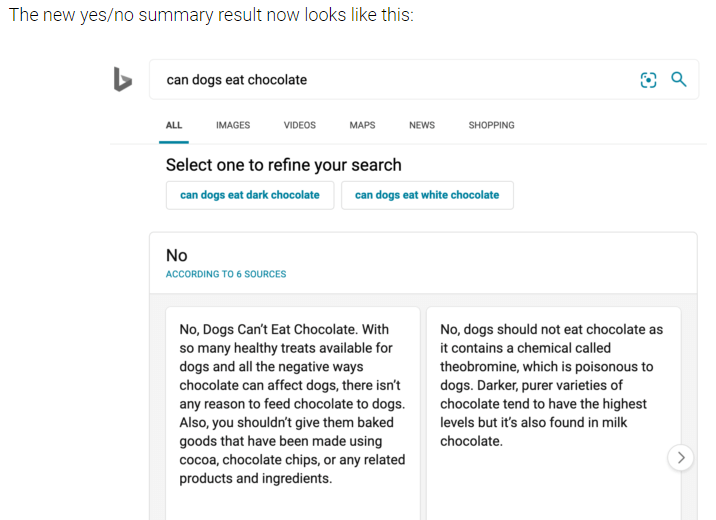Open According to 6 Sources link
Viewport: 716px width, 520px height.
pyautogui.click(x=226, y=274)
